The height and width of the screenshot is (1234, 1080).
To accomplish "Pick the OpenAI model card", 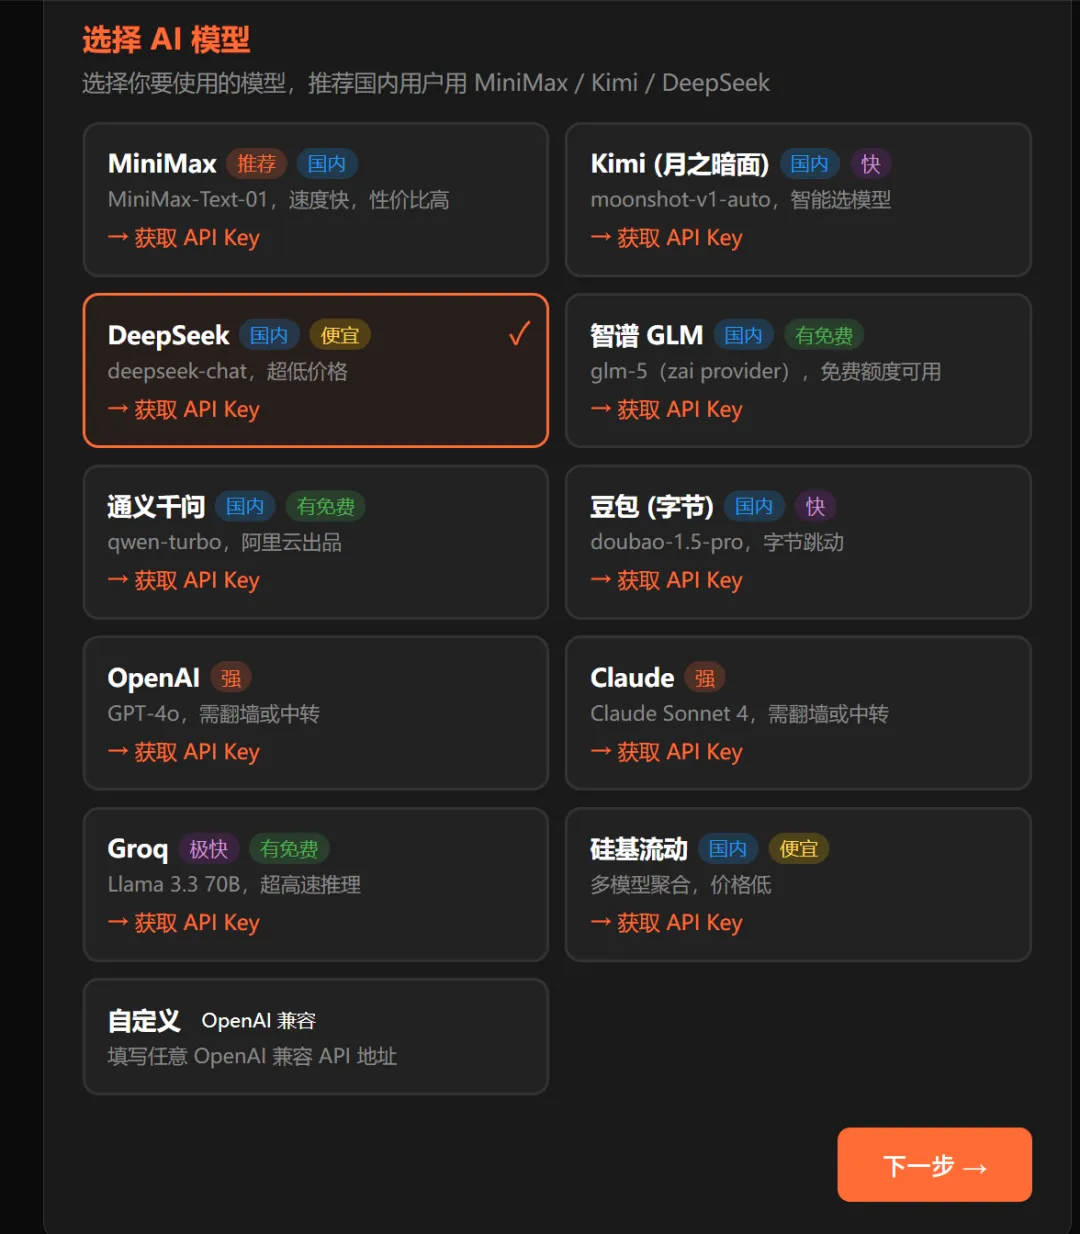I will pos(316,713).
